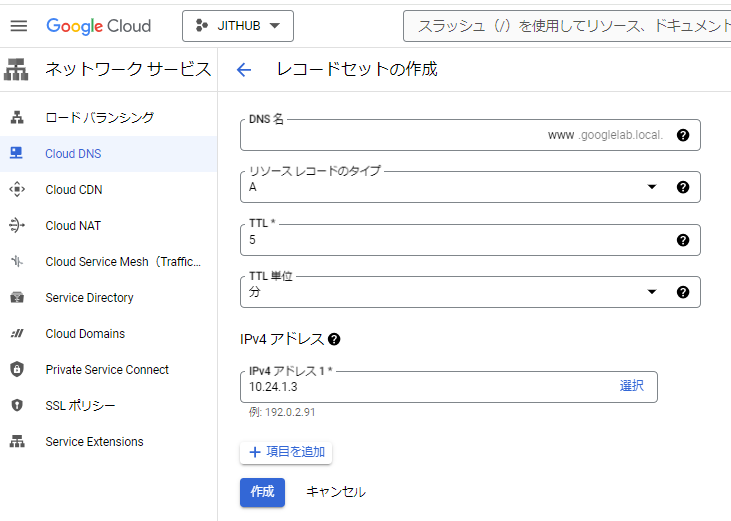731x521 pixels.
Task: Open the JITHUB project selector dropdown
Action: [x=238, y=26]
